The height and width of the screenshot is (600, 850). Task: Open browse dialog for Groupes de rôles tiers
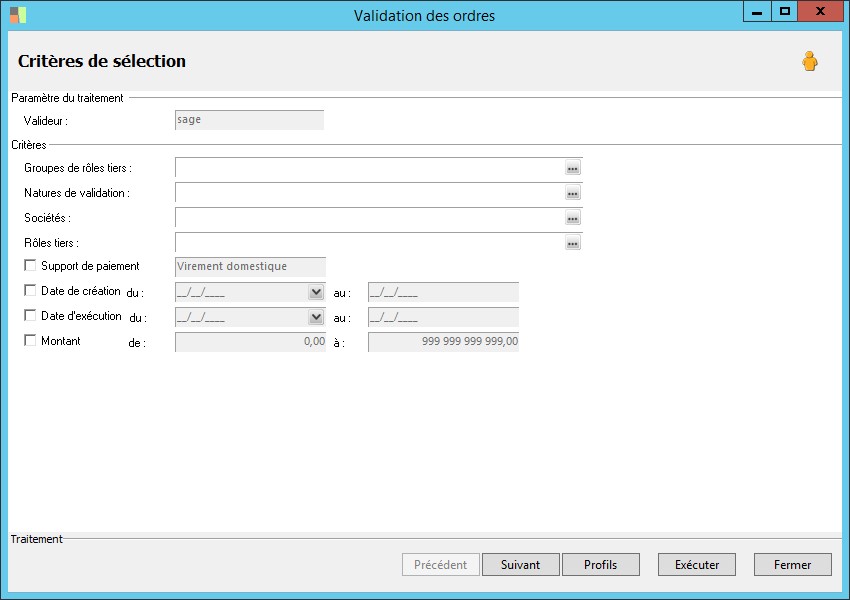coord(572,168)
